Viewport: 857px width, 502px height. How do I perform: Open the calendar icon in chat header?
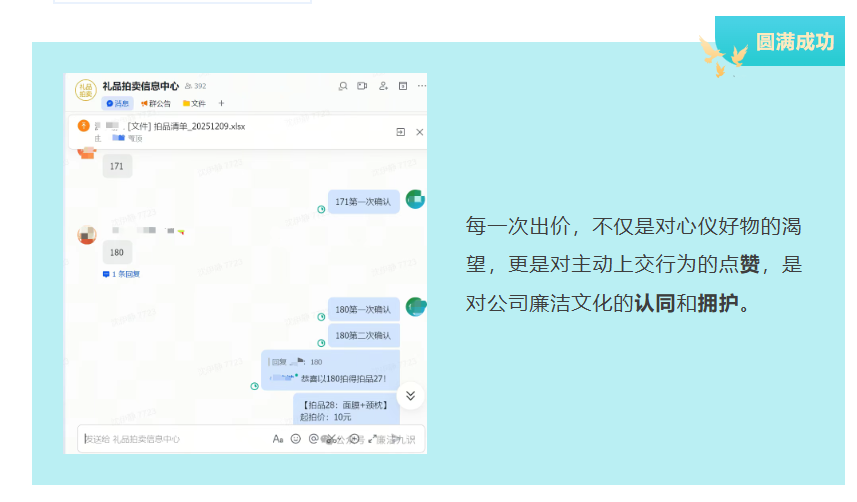[403, 86]
